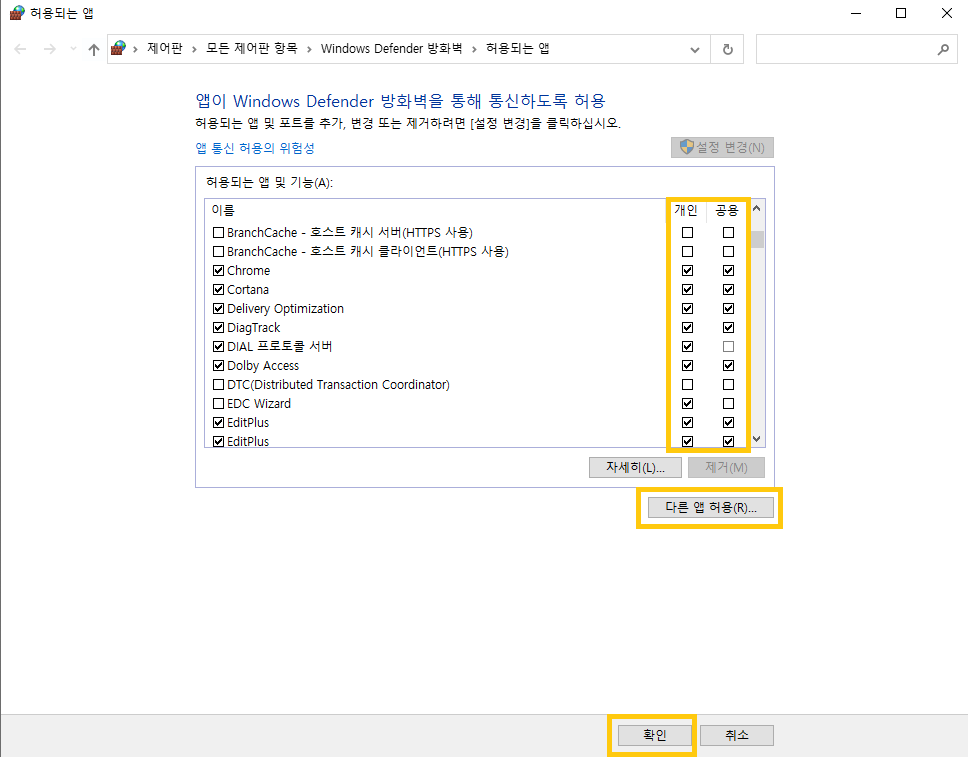Uncheck DiagTrack name checkbox
The image size is (968, 757).
coord(218,328)
